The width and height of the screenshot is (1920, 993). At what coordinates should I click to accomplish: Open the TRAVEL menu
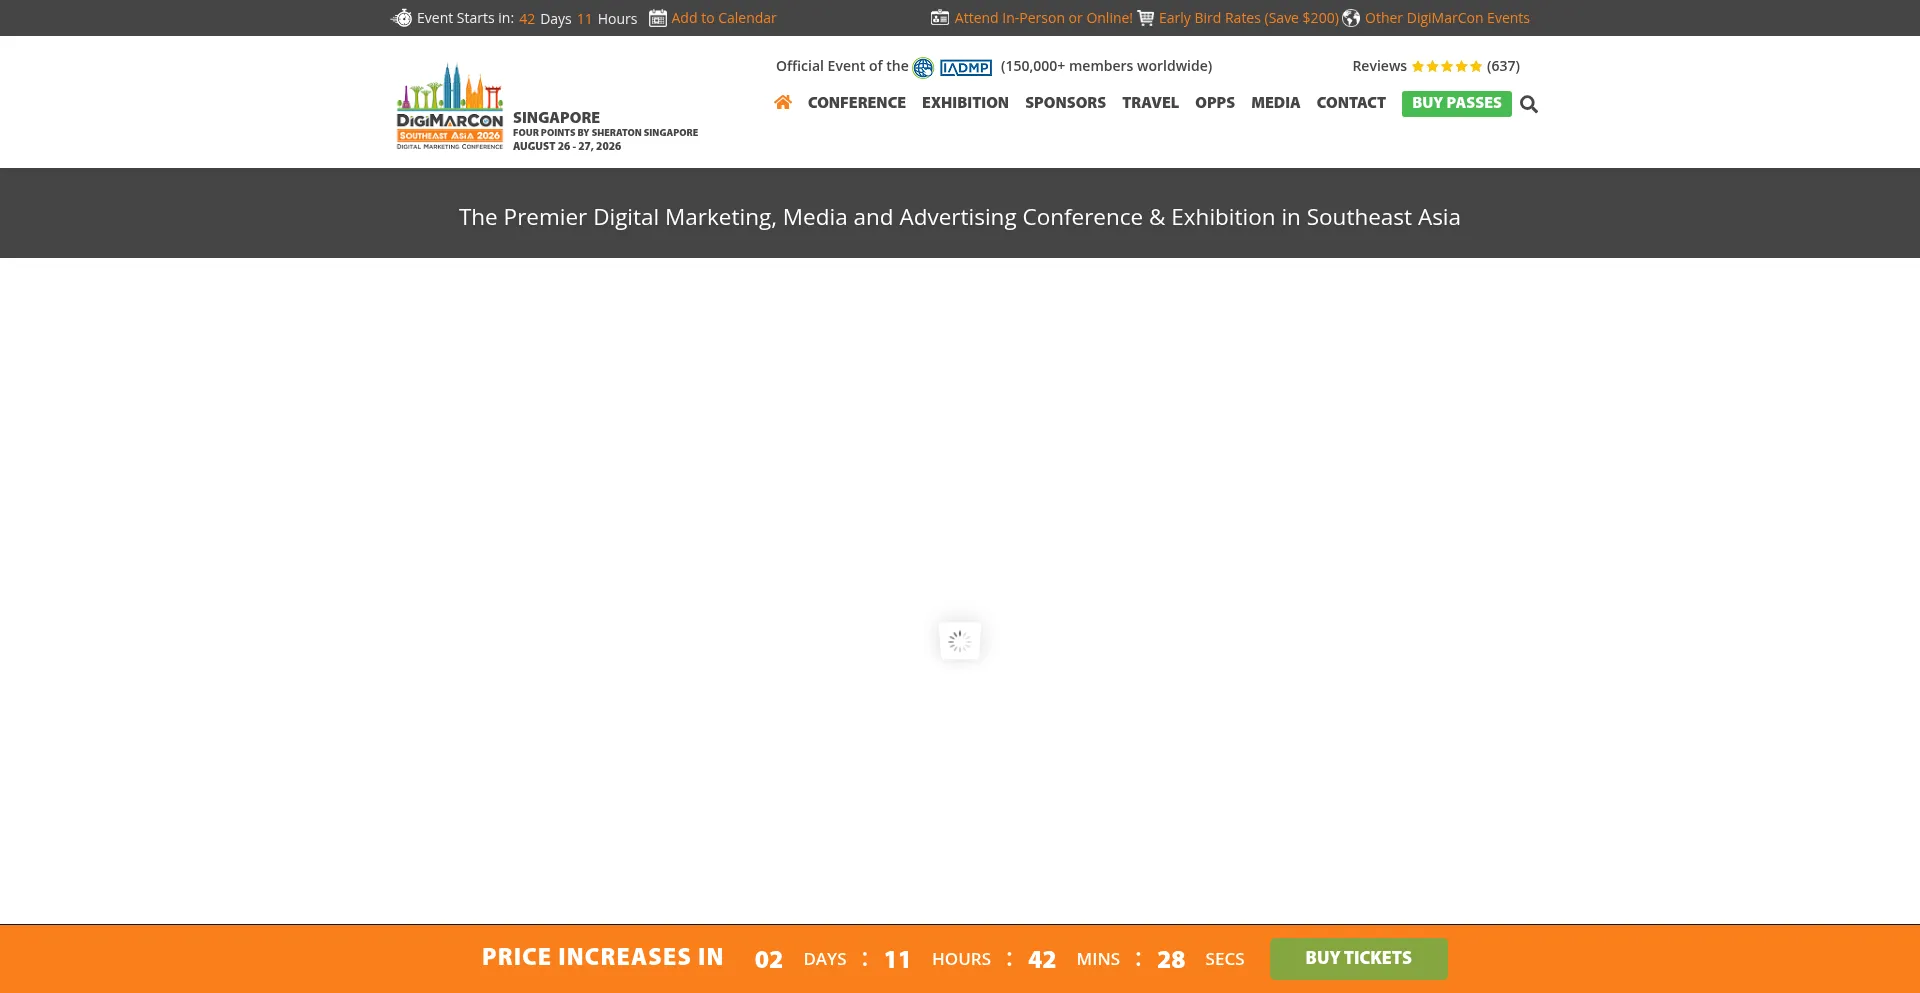point(1150,103)
